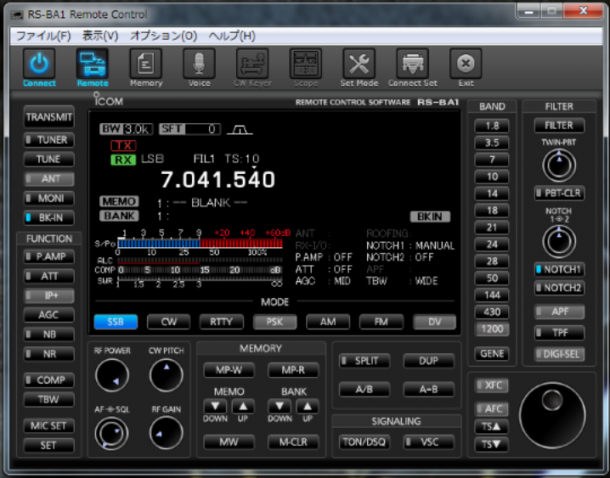The height and width of the screenshot is (478, 610).
Task: Open the CW Keyer icon
Action: [x=252, y=63]
